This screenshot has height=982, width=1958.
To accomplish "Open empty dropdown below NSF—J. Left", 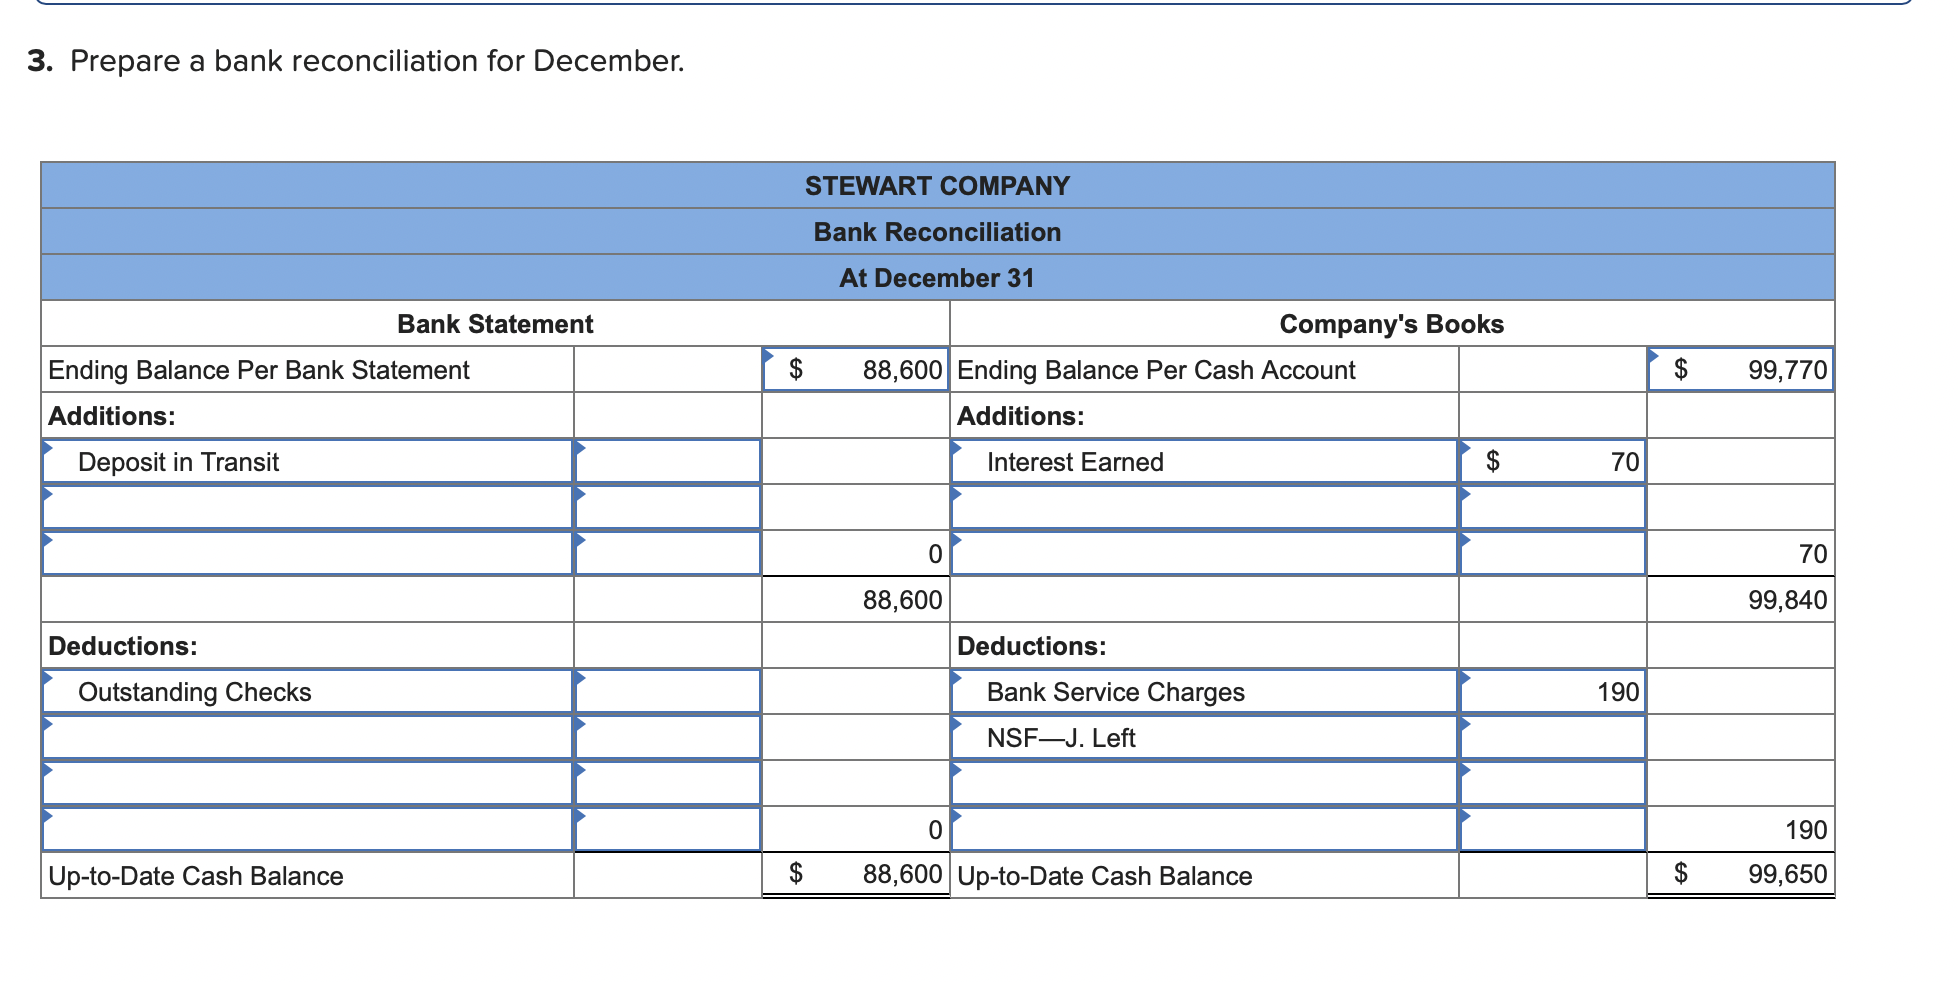I will pyautogui.click(x=1204, y=784).
